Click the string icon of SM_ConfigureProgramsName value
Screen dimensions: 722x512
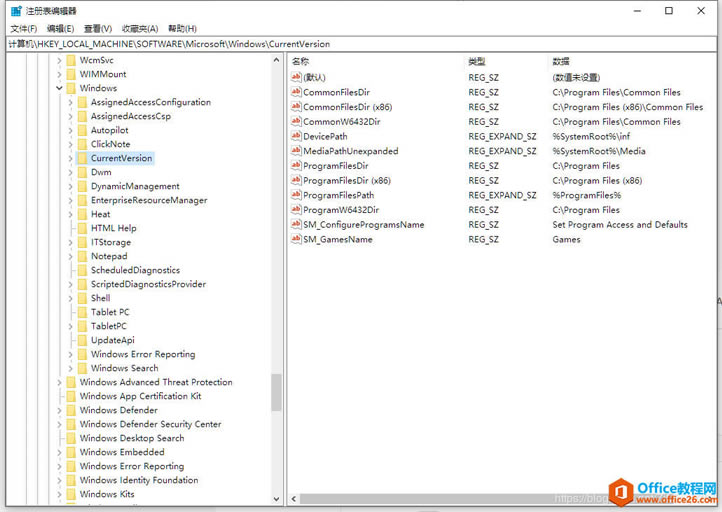tap(296, 225)
